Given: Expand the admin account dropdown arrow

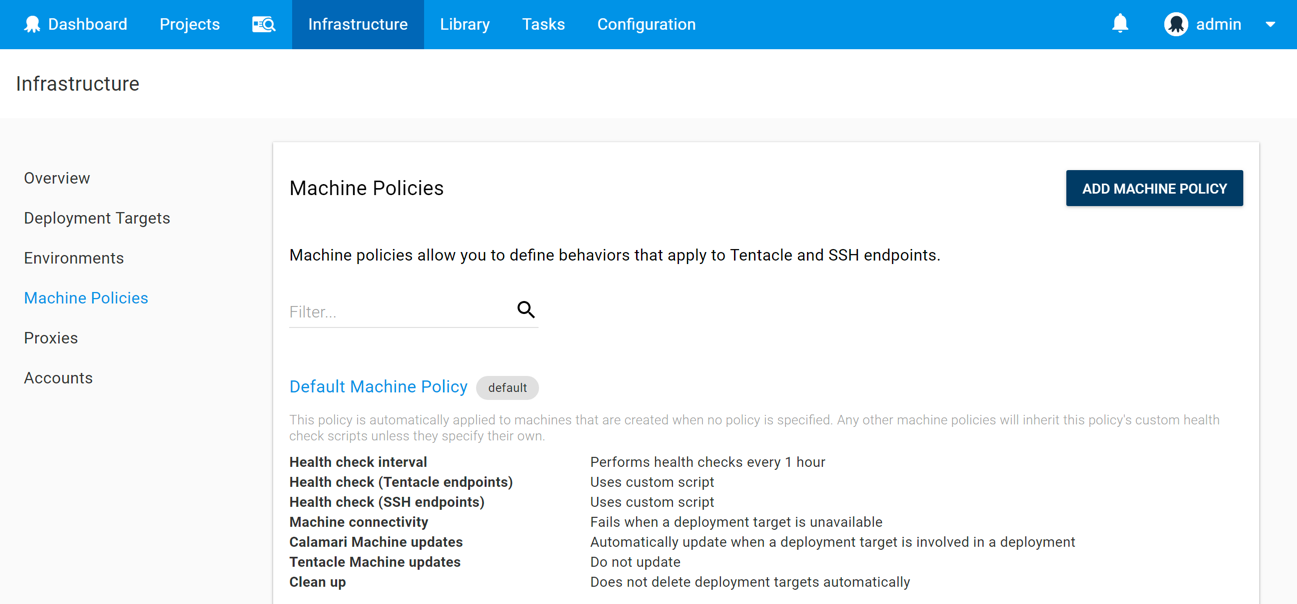Looking at the screenshot, I should [1270, 24].
